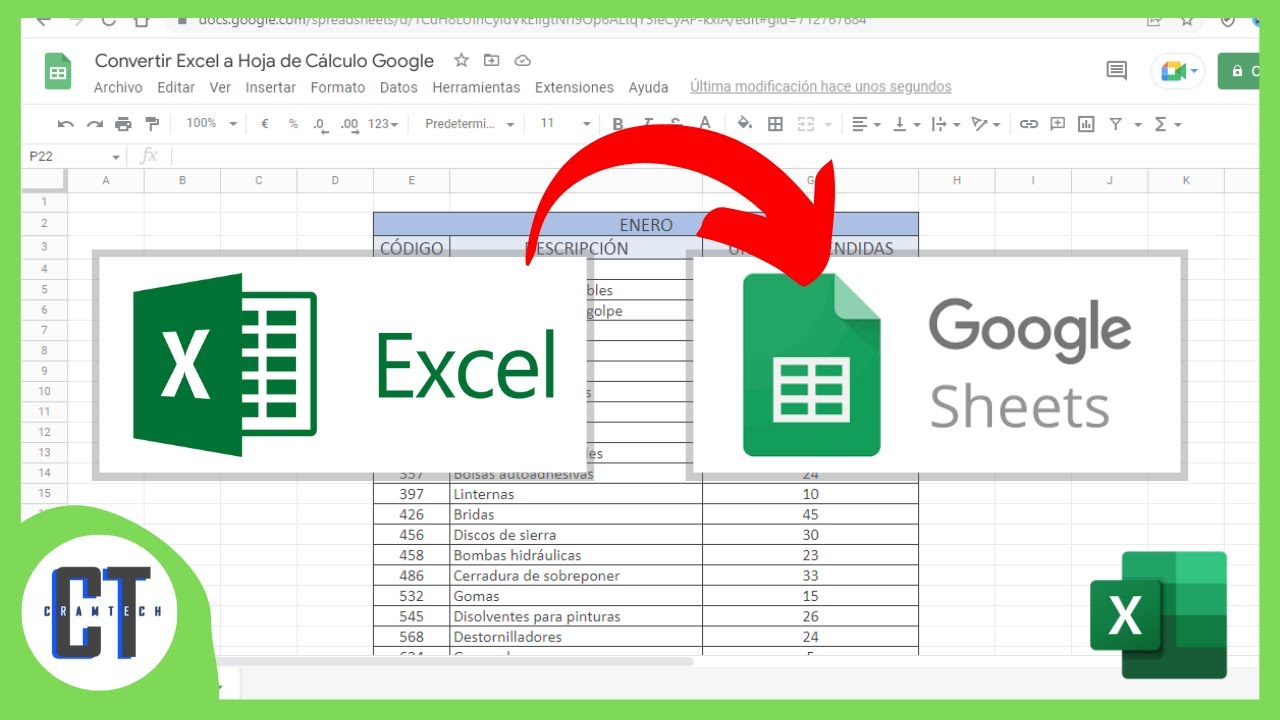
Task: Open the Google Sheets home logo
Action: coord(58,72)
